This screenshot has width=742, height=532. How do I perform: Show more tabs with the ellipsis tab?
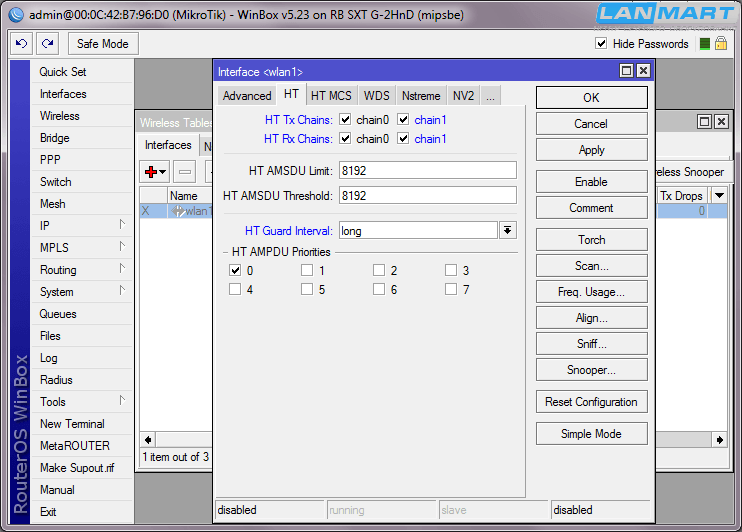[490, 96]
